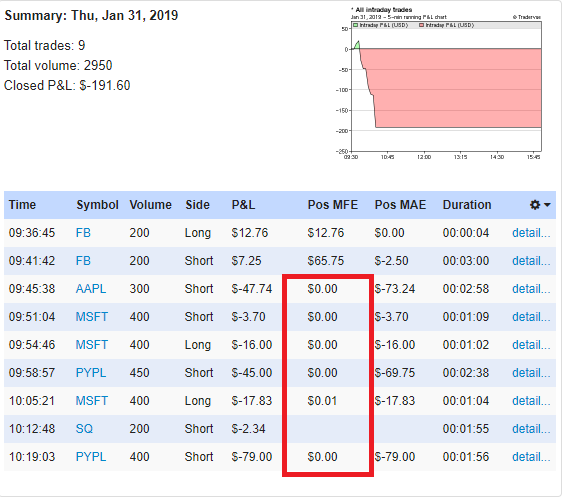Open the SQ symbol link
This screenshot has width=563, height=501.
pos(84,429)
